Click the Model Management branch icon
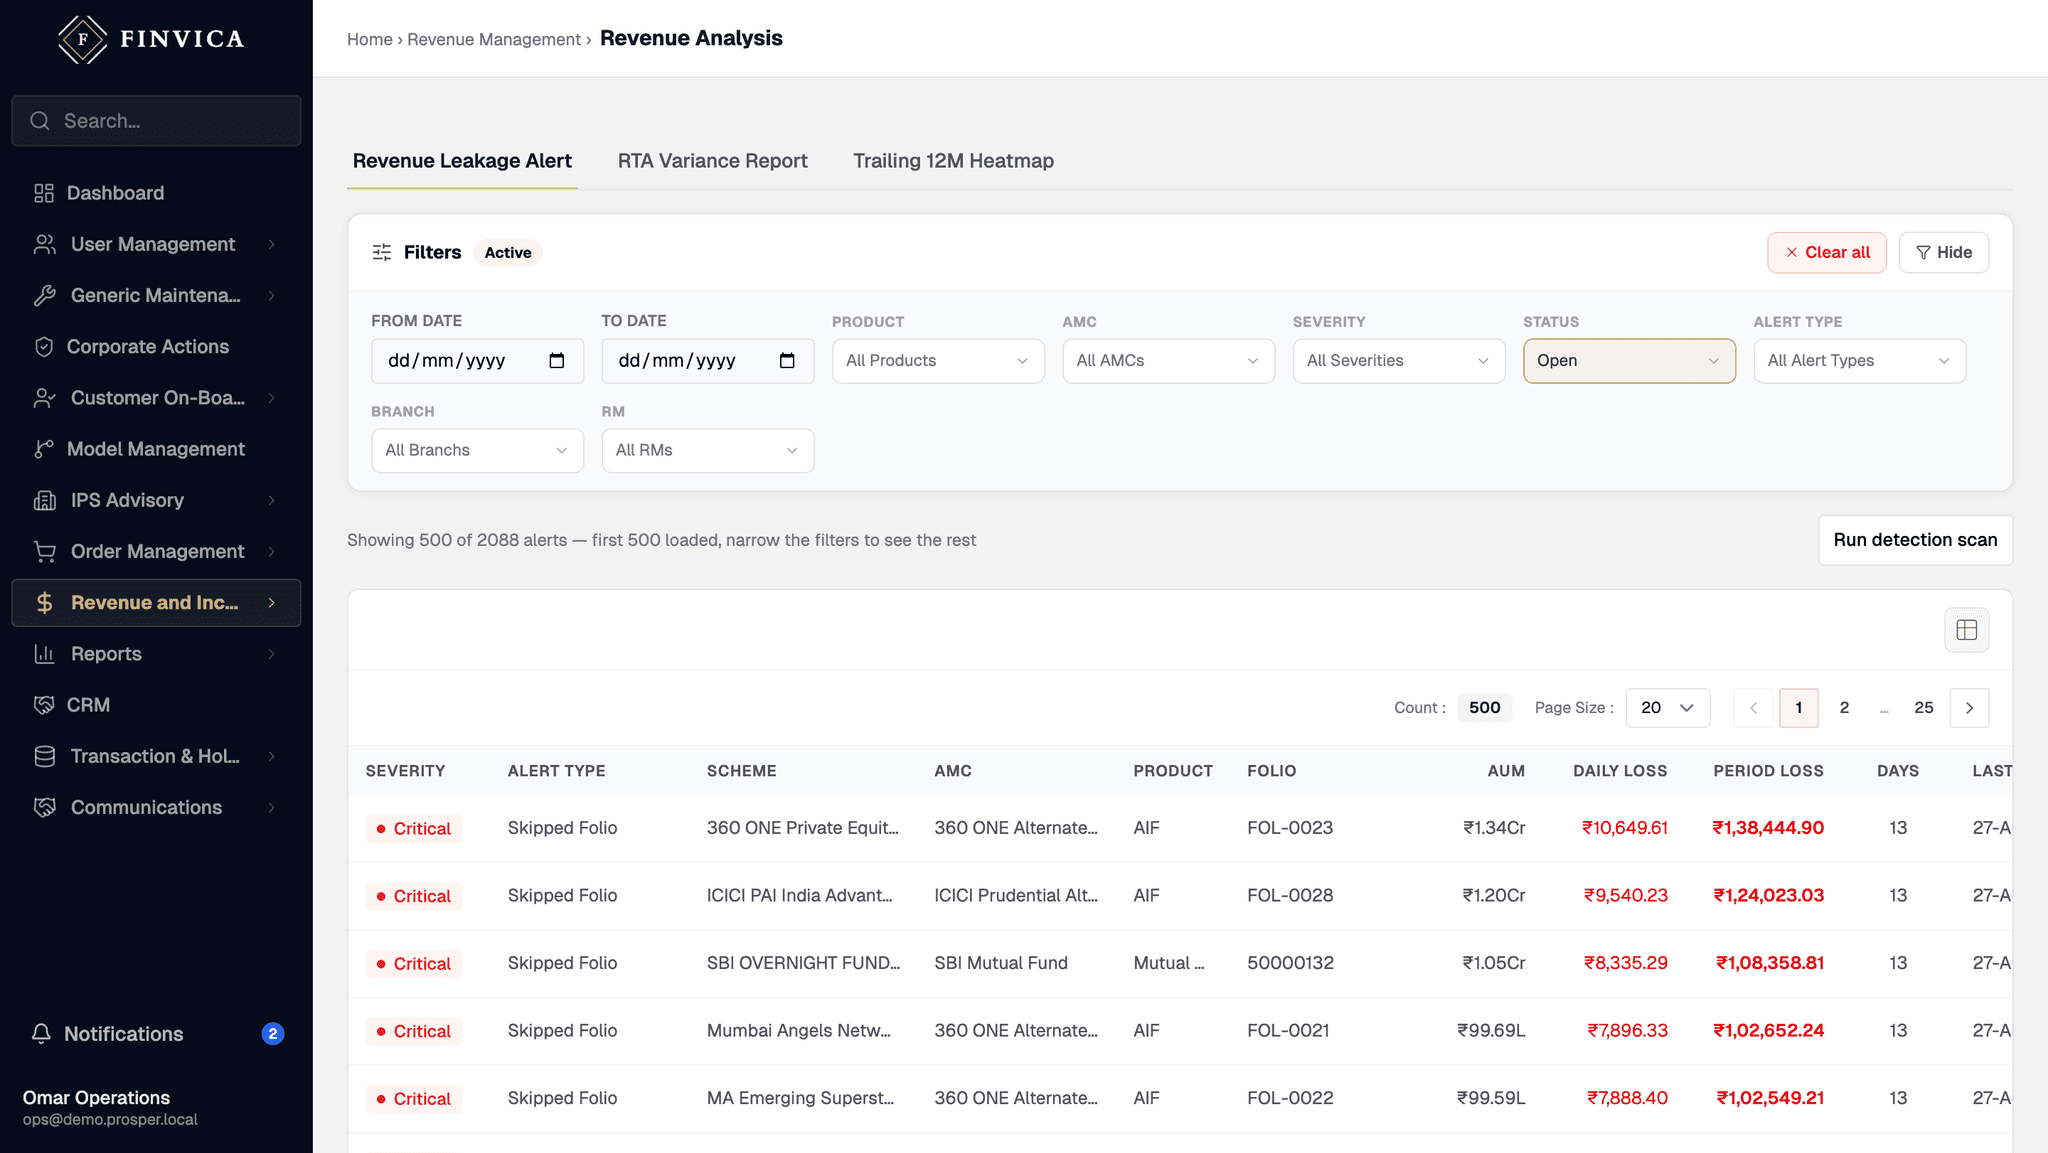 (x=44, y=449)
